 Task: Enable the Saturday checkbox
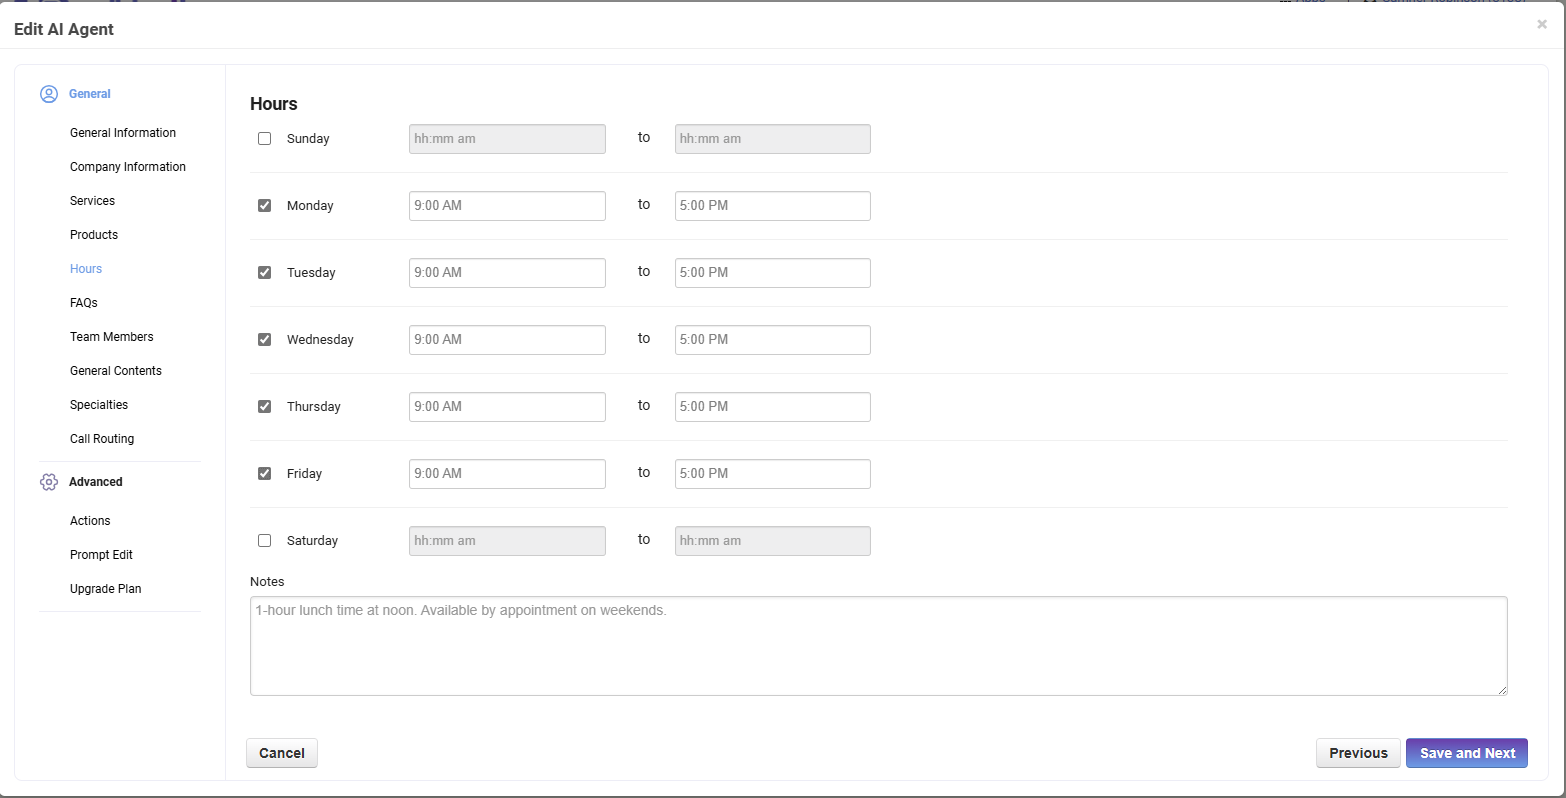(265, 541)
